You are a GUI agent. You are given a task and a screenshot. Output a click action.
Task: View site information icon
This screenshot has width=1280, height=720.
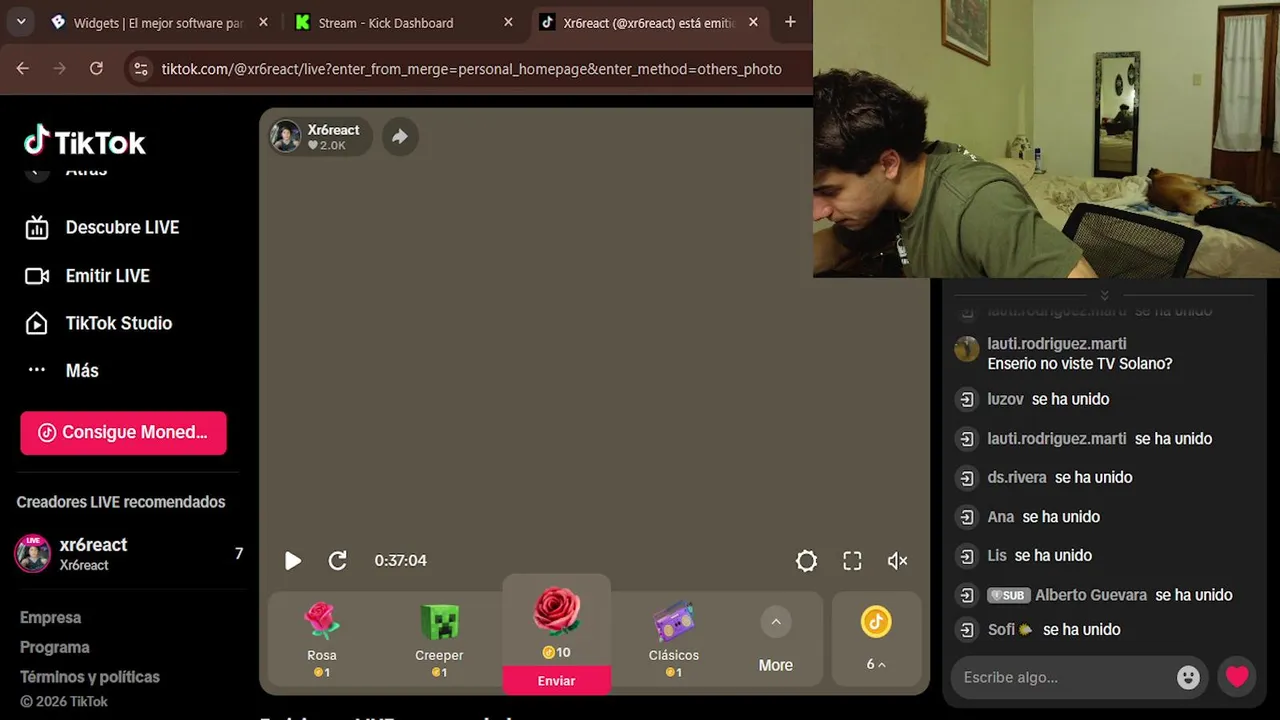coord(141,69)
